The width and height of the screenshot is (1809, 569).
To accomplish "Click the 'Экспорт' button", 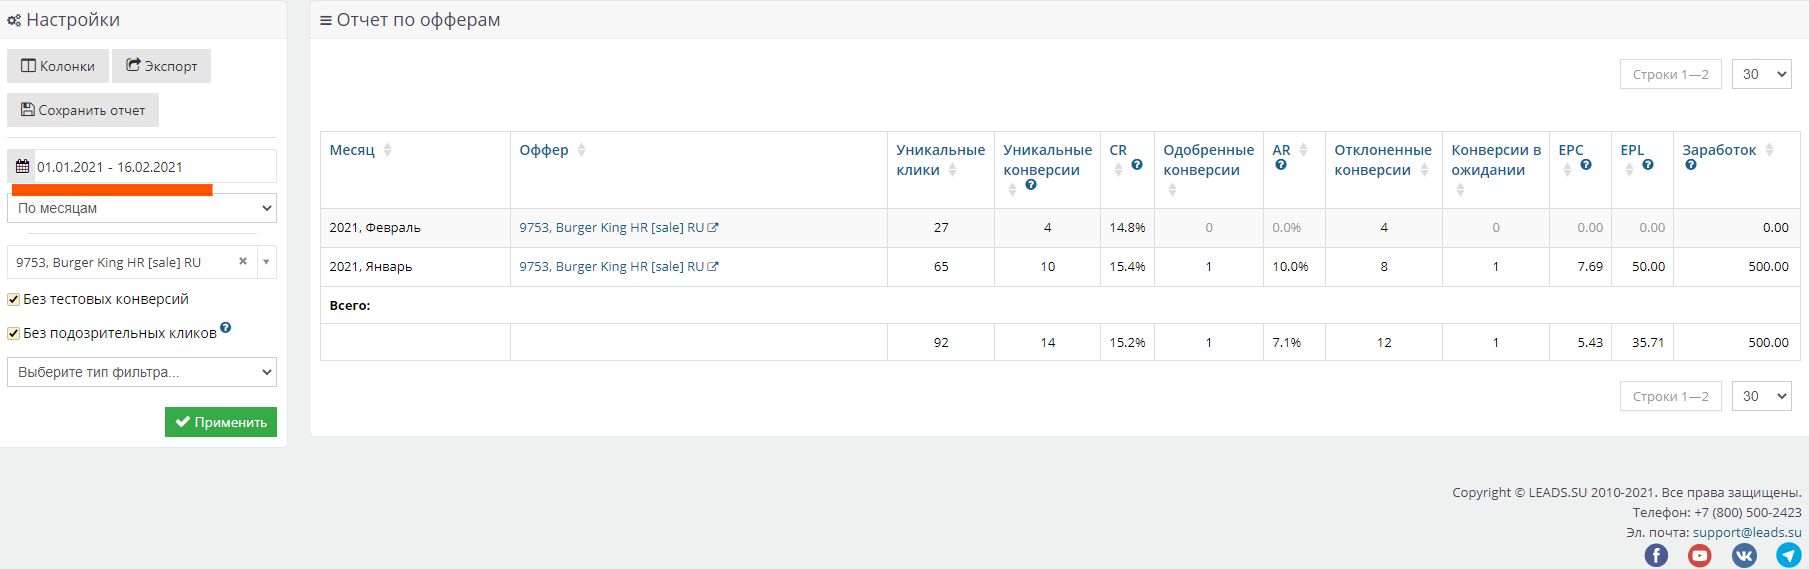I will pyautogui.click(x=161, y=66).
